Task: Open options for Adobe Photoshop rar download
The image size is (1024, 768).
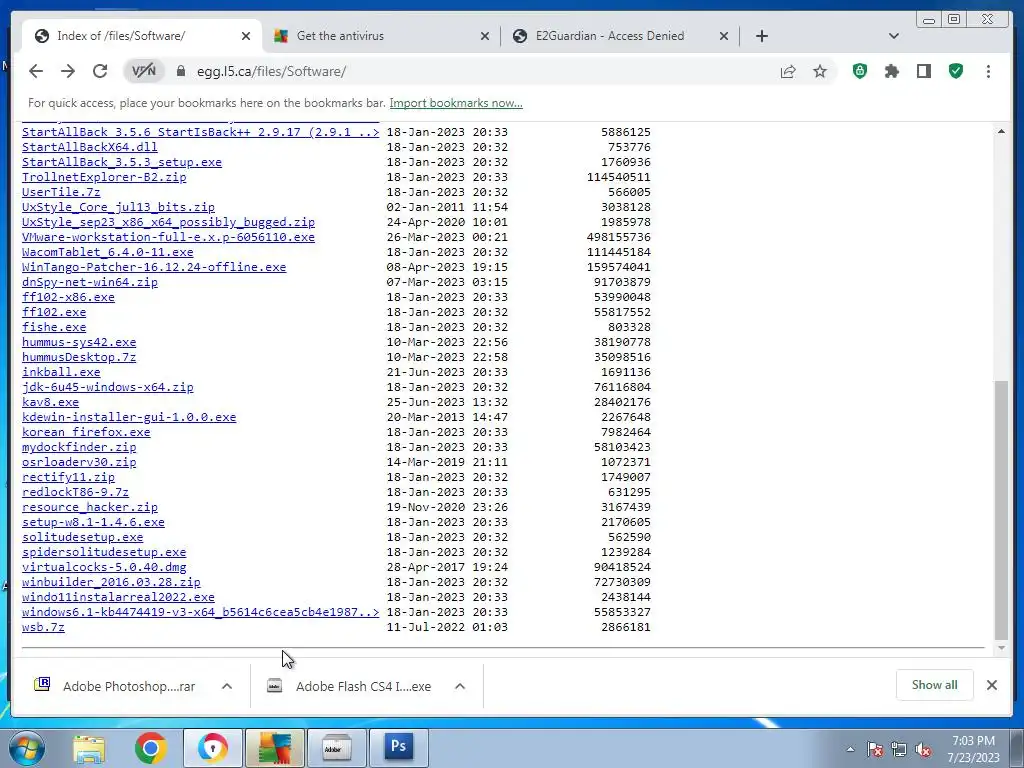Action: tap(227, 686)
